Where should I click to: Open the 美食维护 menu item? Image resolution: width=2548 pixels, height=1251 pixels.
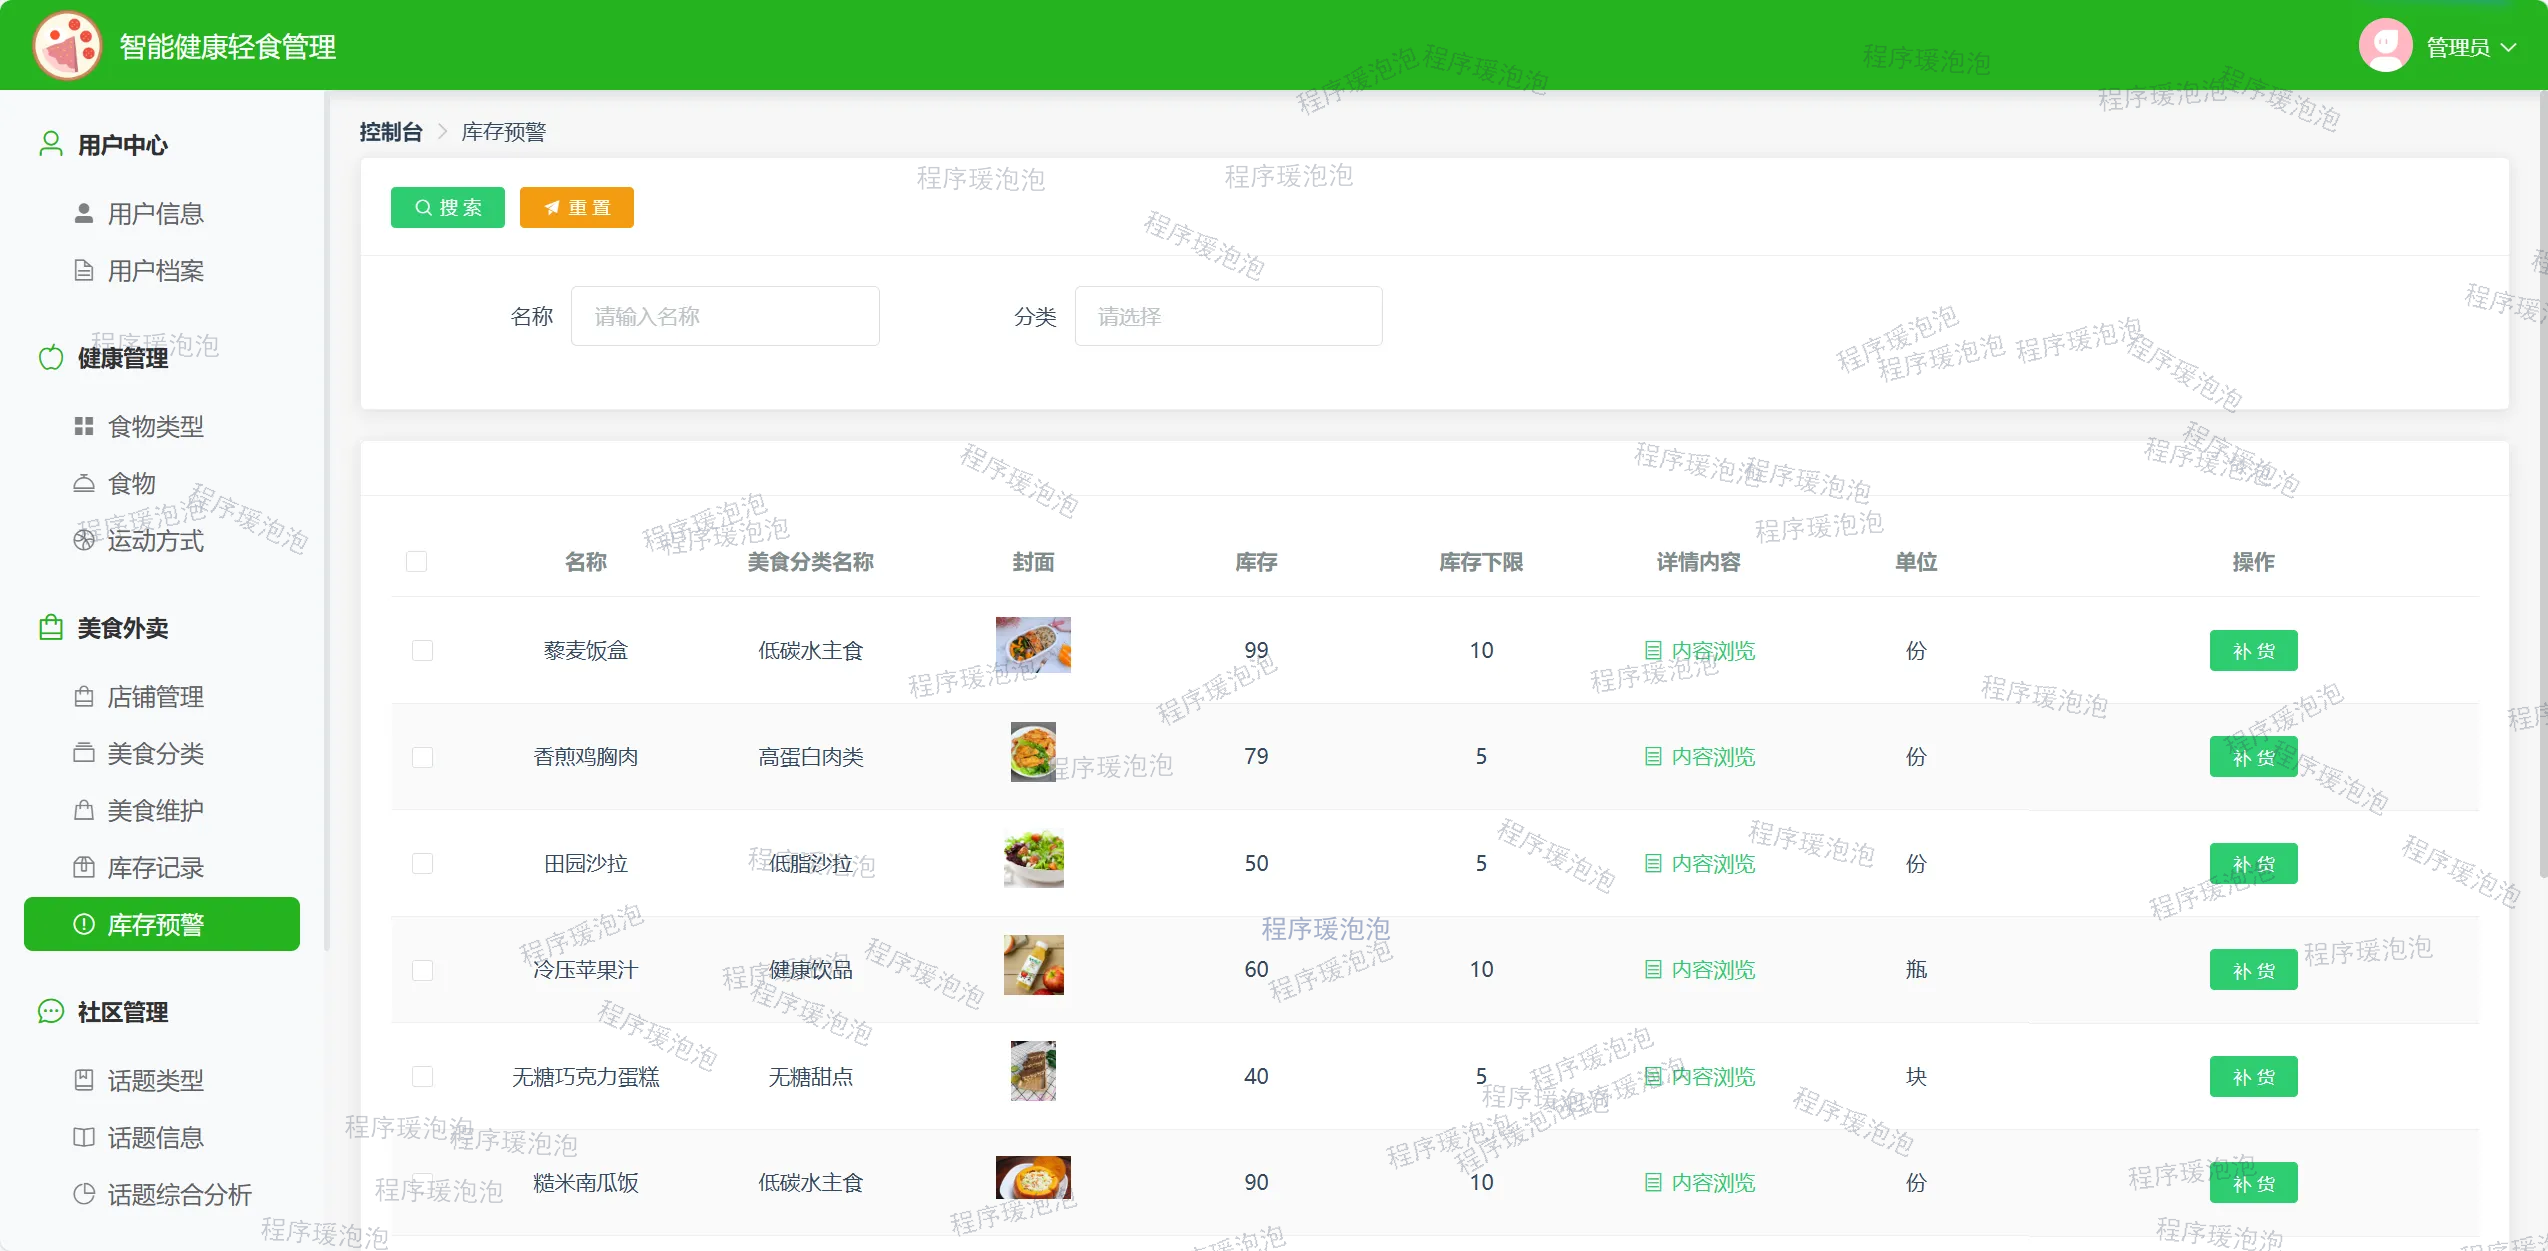coord(155,811)
